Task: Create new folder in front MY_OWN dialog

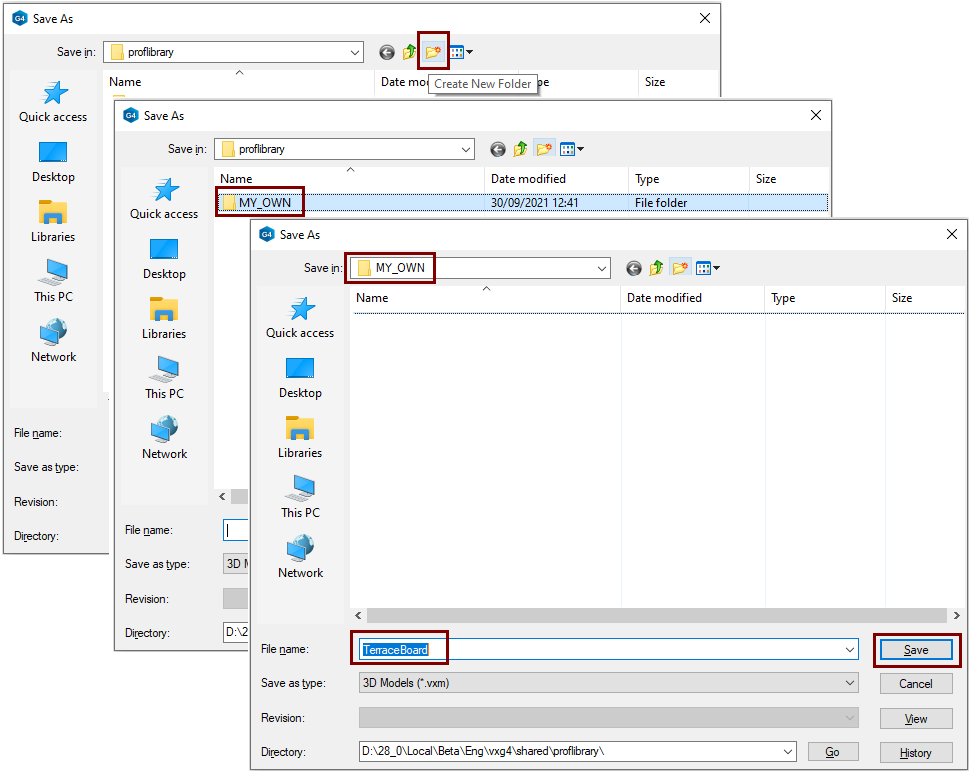Action: click(680, 268)
